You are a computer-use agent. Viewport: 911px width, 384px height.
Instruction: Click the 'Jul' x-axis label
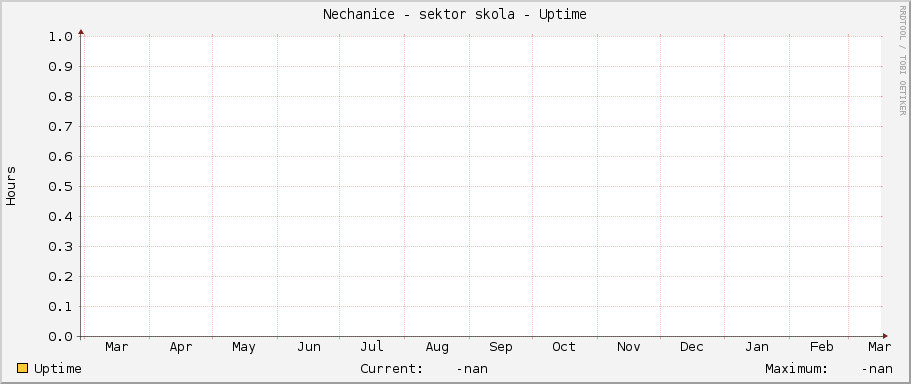tap(372, 347)
